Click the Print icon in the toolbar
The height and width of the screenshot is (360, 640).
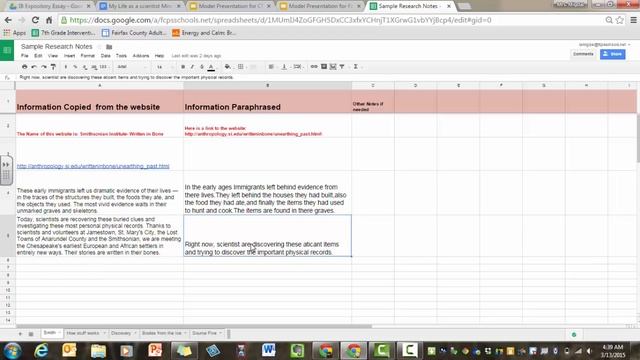[x=24, y=67]
